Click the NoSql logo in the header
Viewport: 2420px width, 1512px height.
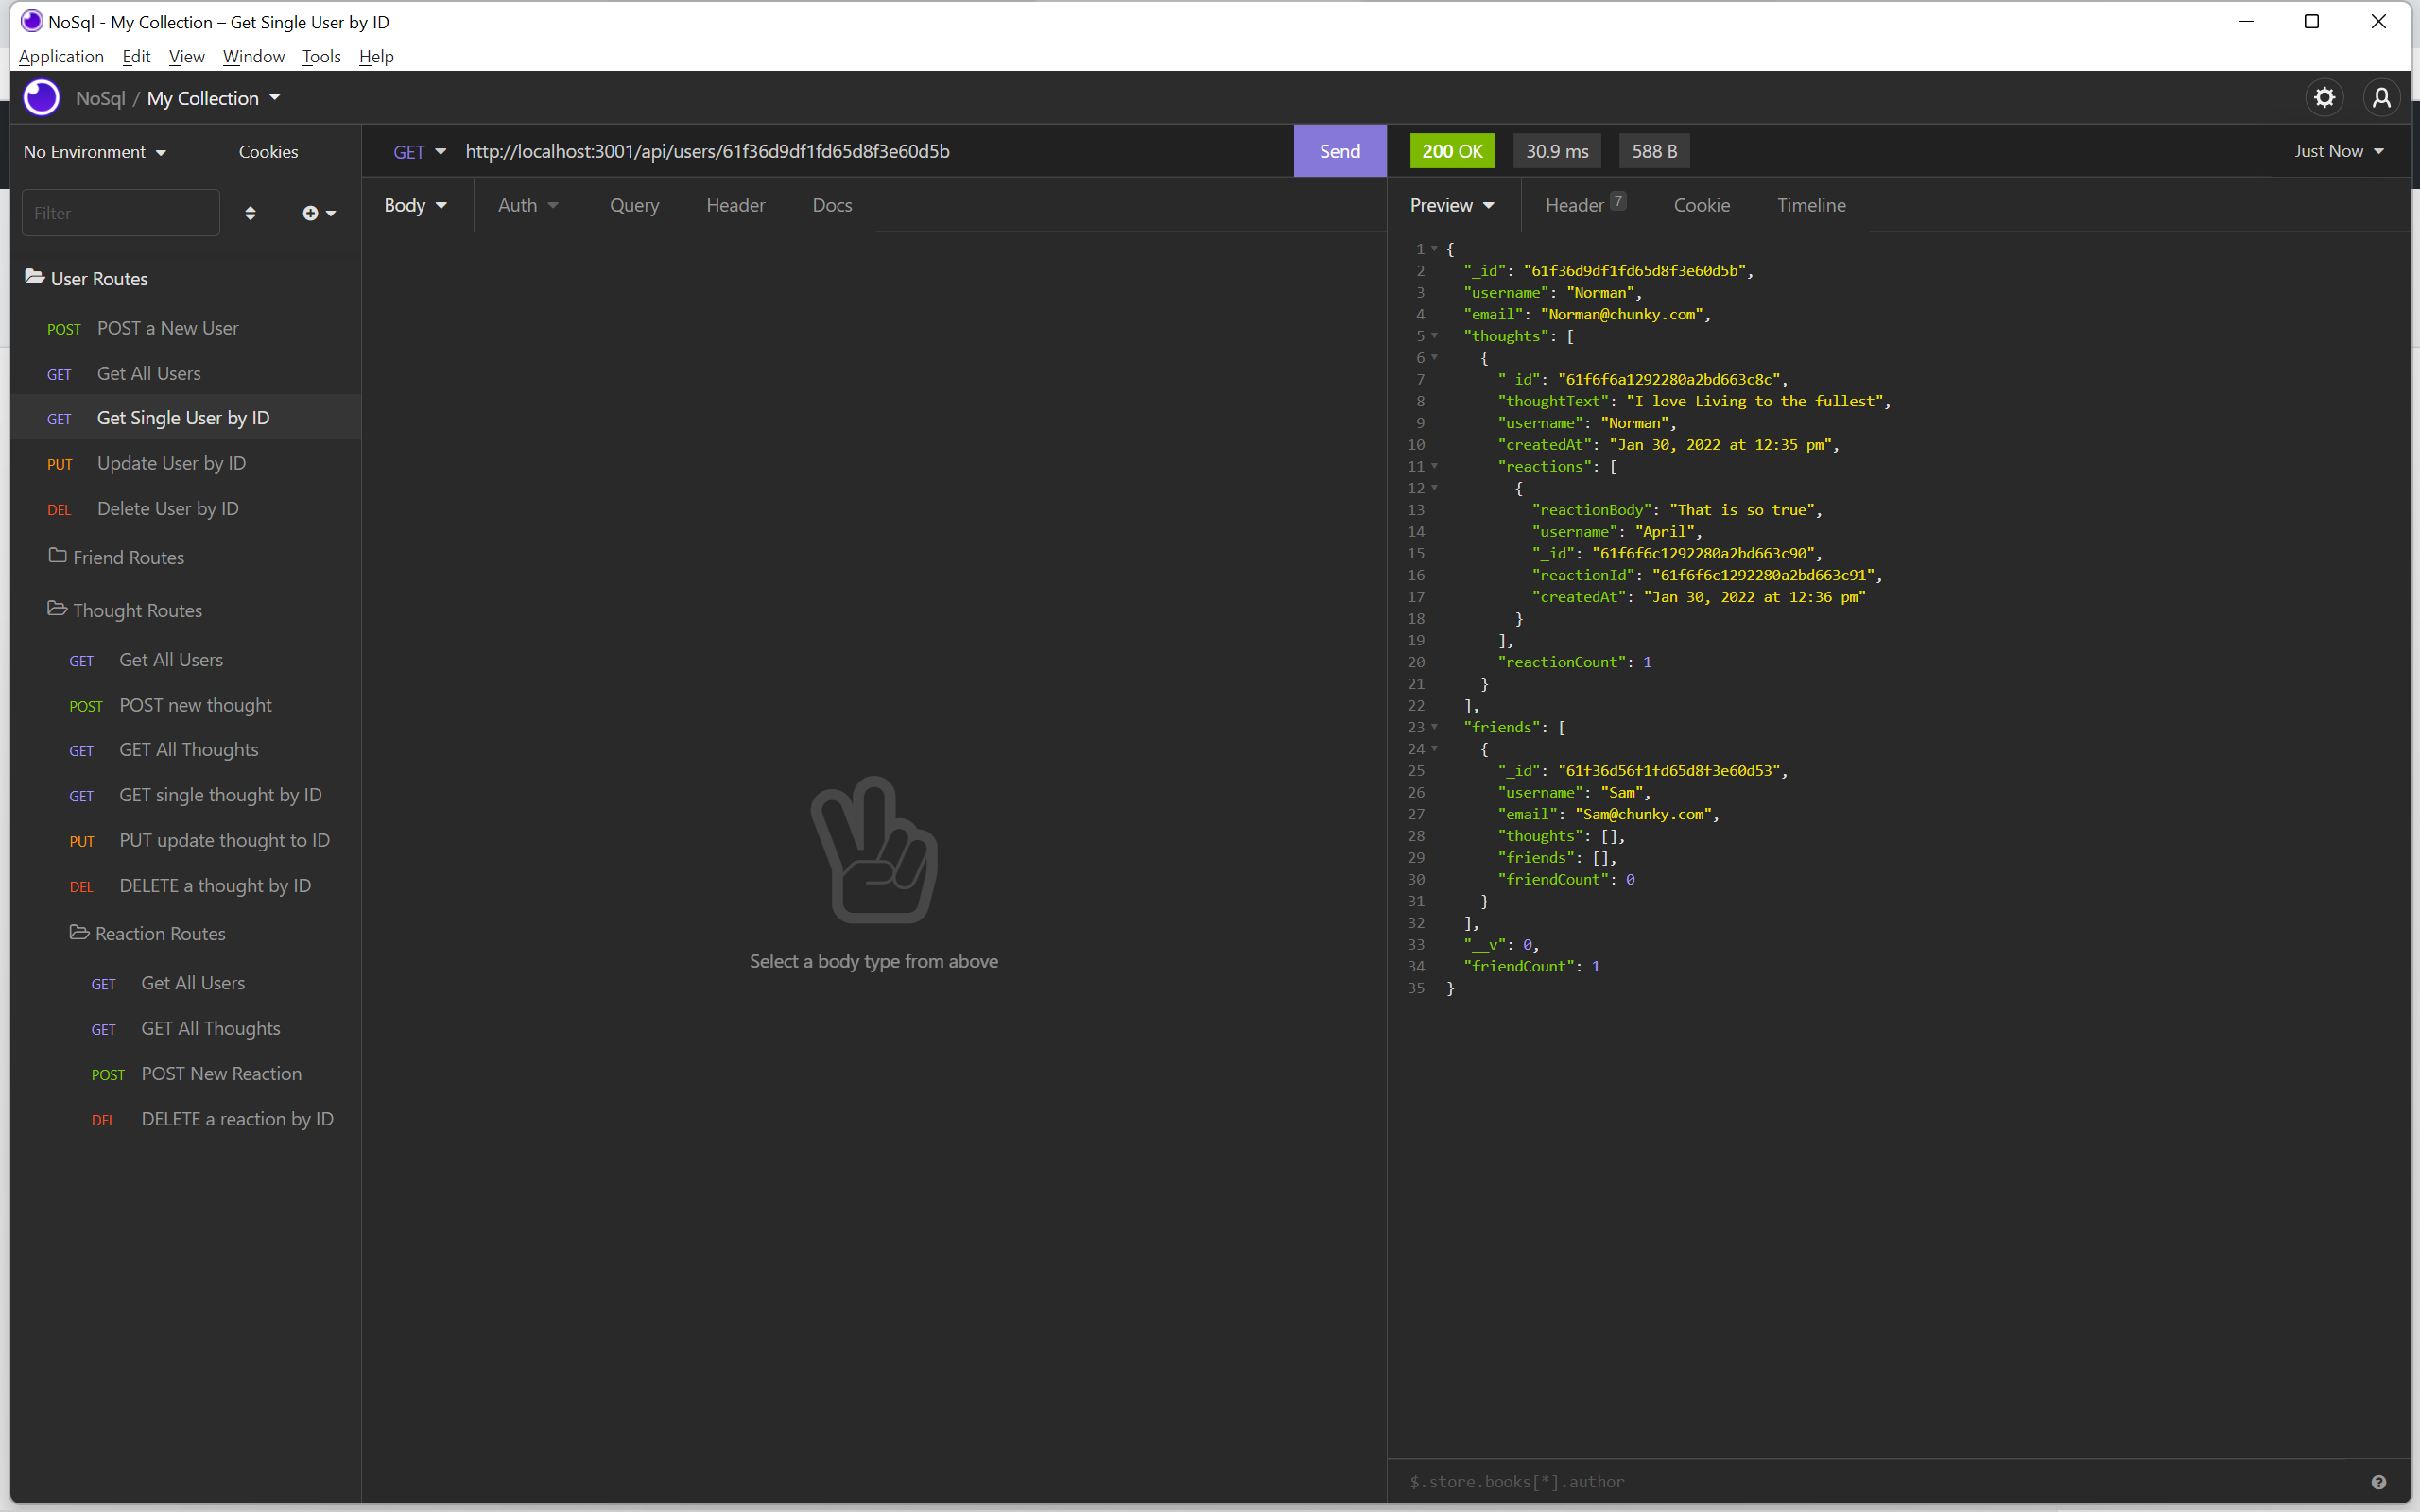point(40,97)
